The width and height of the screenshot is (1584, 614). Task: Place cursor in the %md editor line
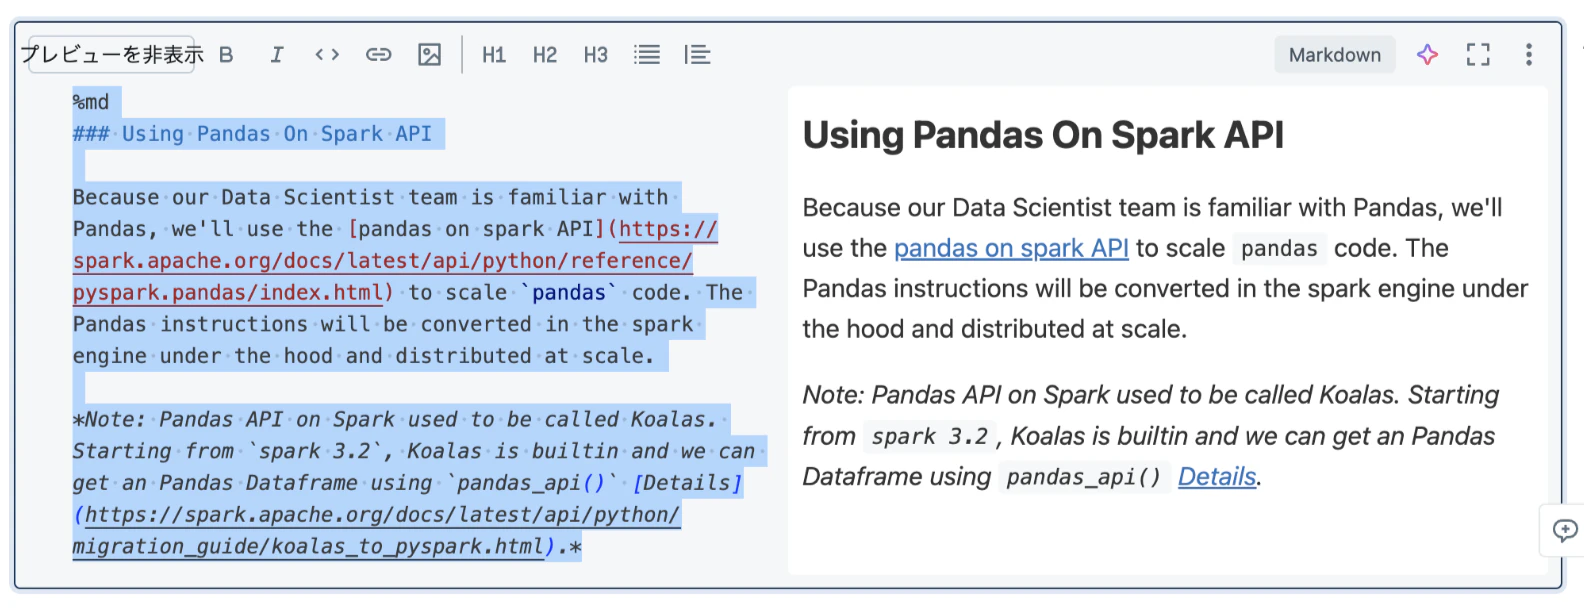(x=91, y=102)
